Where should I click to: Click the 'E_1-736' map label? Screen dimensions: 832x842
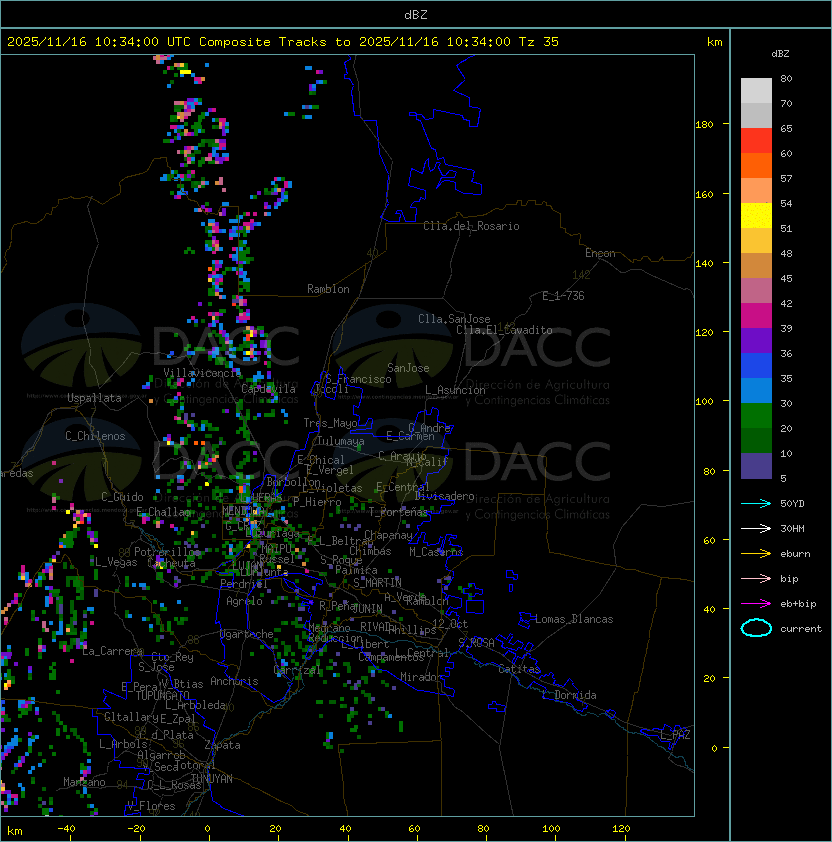(563, 296)
